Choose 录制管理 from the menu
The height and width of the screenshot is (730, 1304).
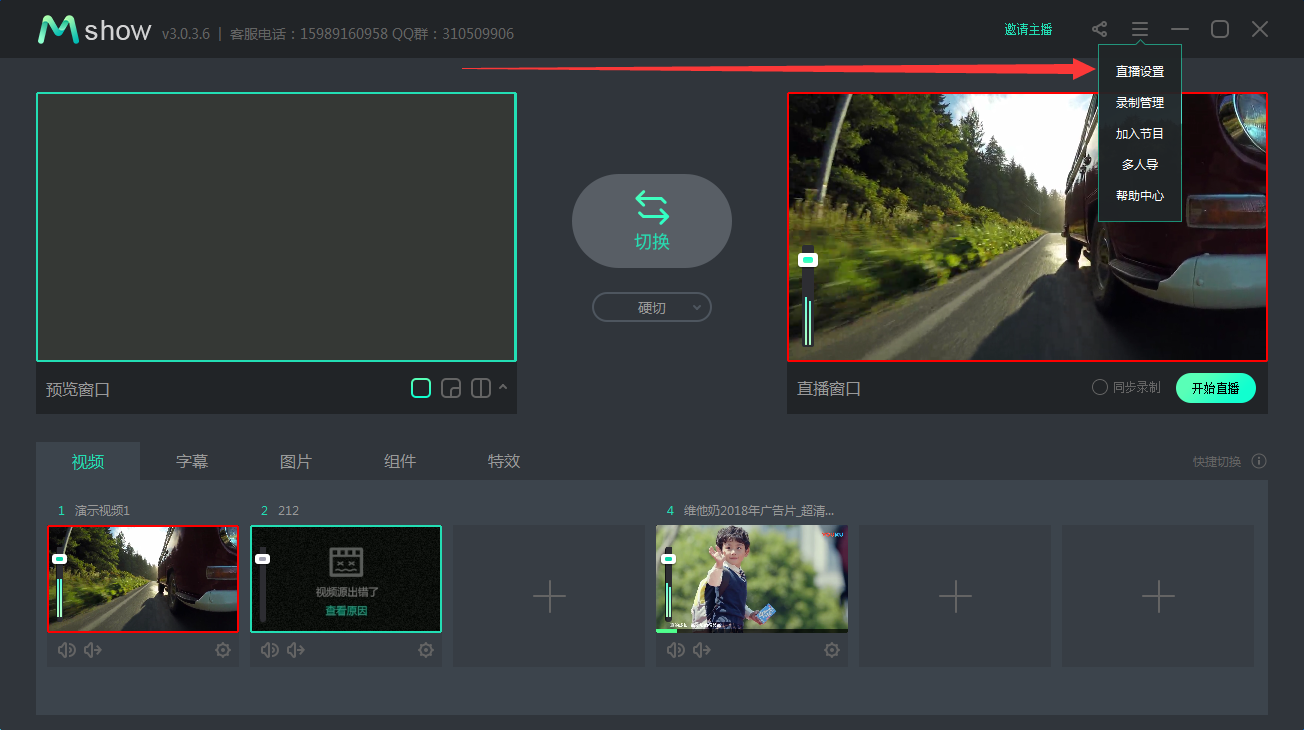(1140, 103)
